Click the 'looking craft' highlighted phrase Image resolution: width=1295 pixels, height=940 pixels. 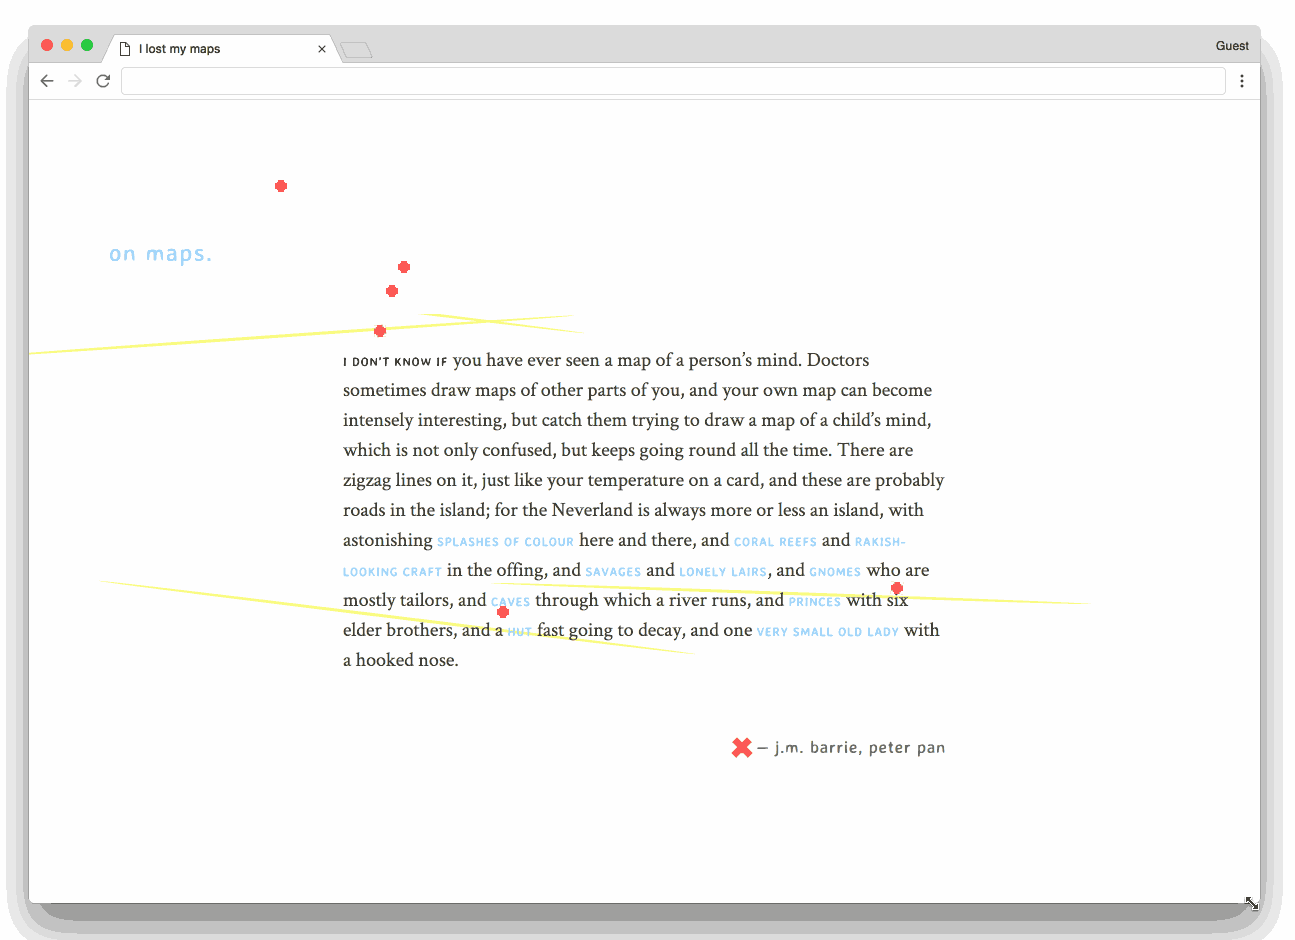(392, 572)
